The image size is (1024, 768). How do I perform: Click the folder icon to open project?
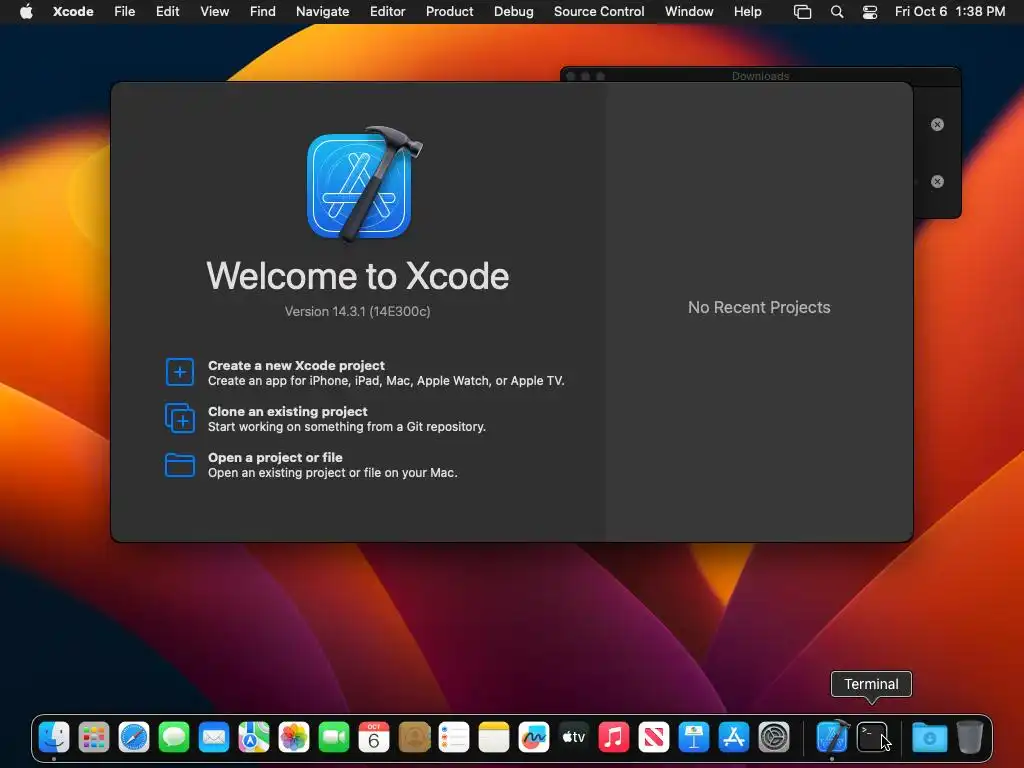(180, 465)
